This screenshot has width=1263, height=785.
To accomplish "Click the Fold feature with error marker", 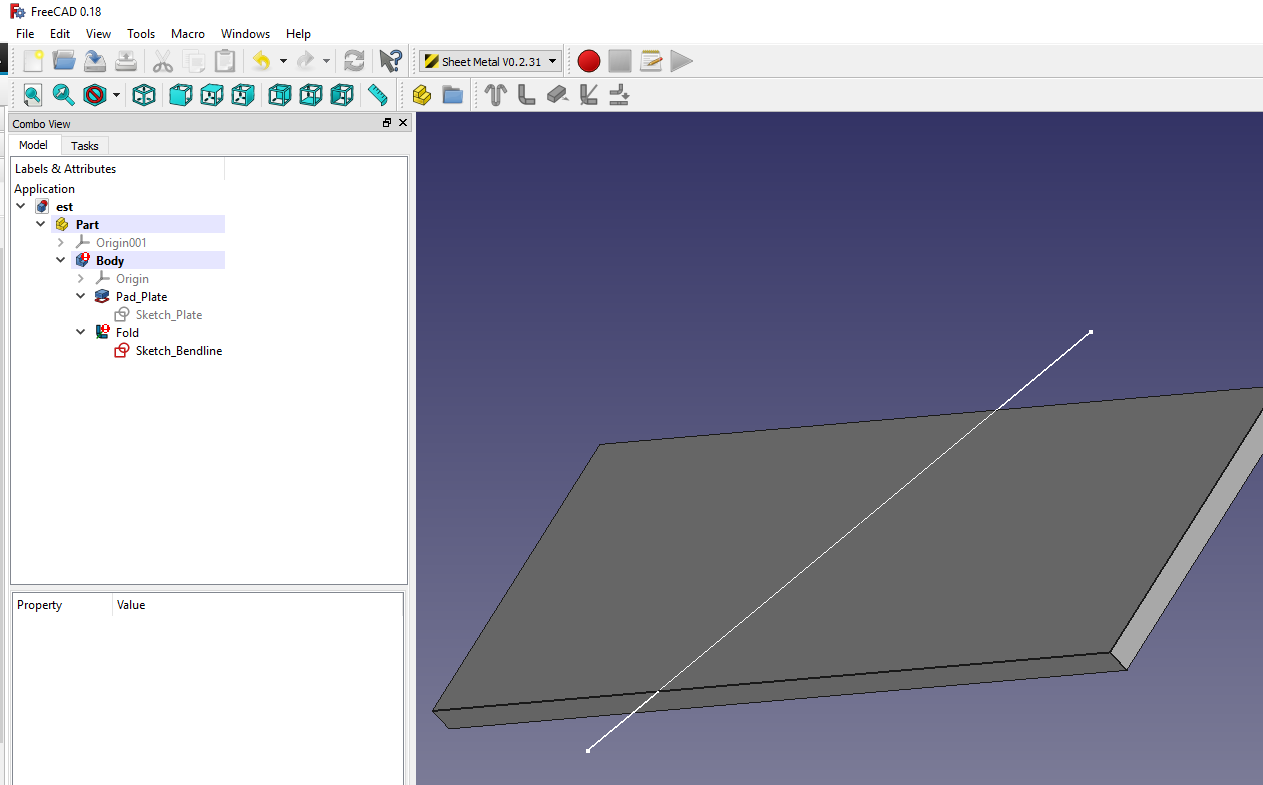I will (x=126, y=332).
